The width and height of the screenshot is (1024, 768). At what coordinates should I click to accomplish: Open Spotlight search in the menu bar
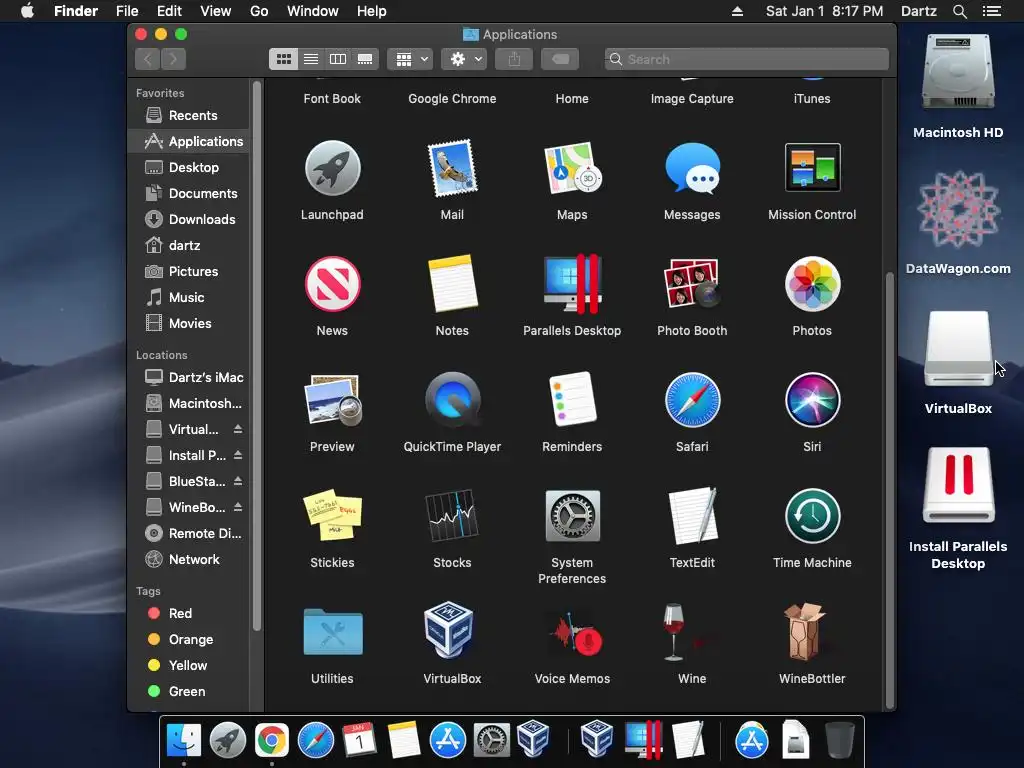tap(959, 11)
